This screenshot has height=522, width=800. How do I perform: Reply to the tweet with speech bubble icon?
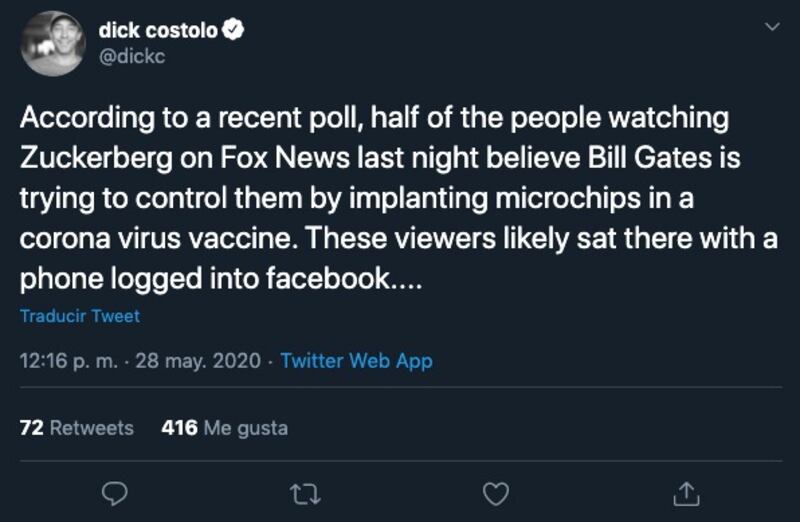(x=116, y=492)
